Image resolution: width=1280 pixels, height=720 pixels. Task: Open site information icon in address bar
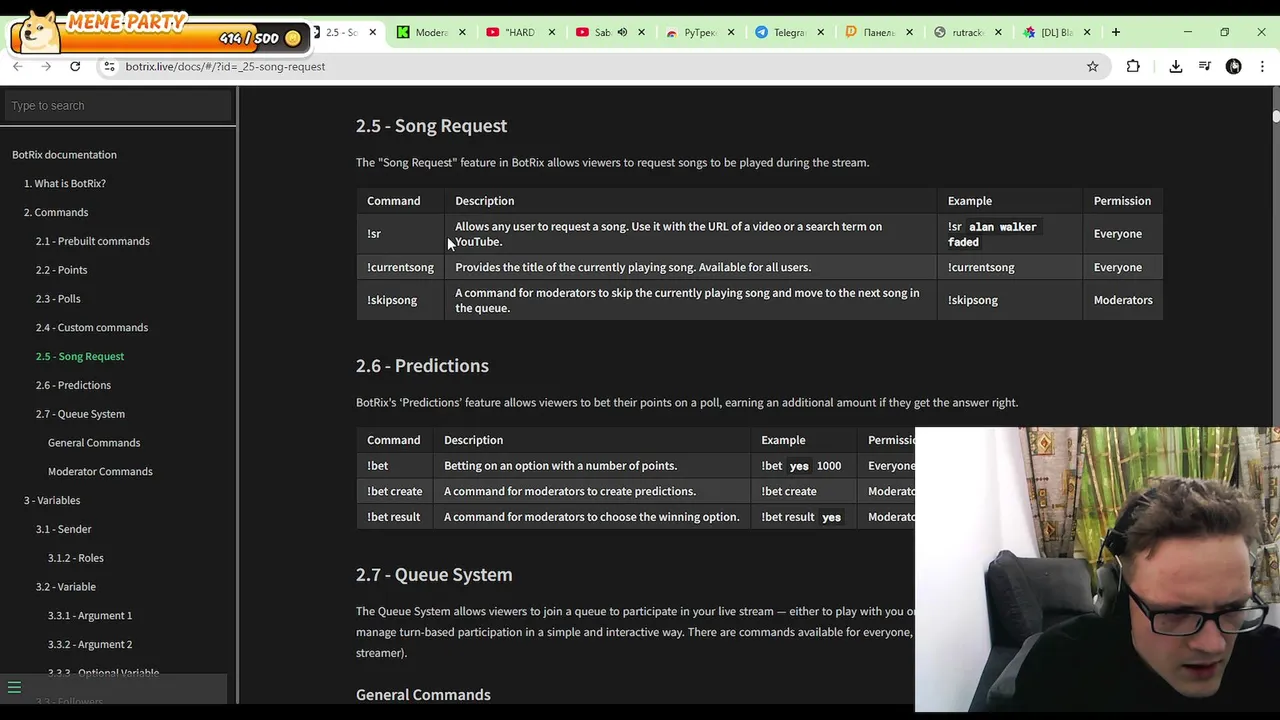coord(109,66)
